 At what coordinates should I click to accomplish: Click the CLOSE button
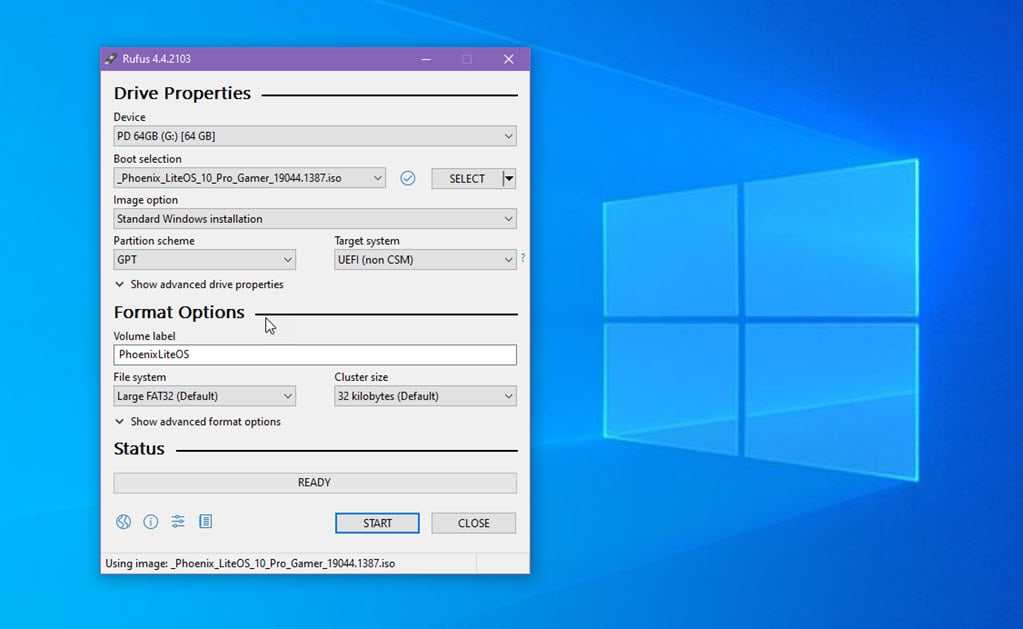(x=474, y=523)
